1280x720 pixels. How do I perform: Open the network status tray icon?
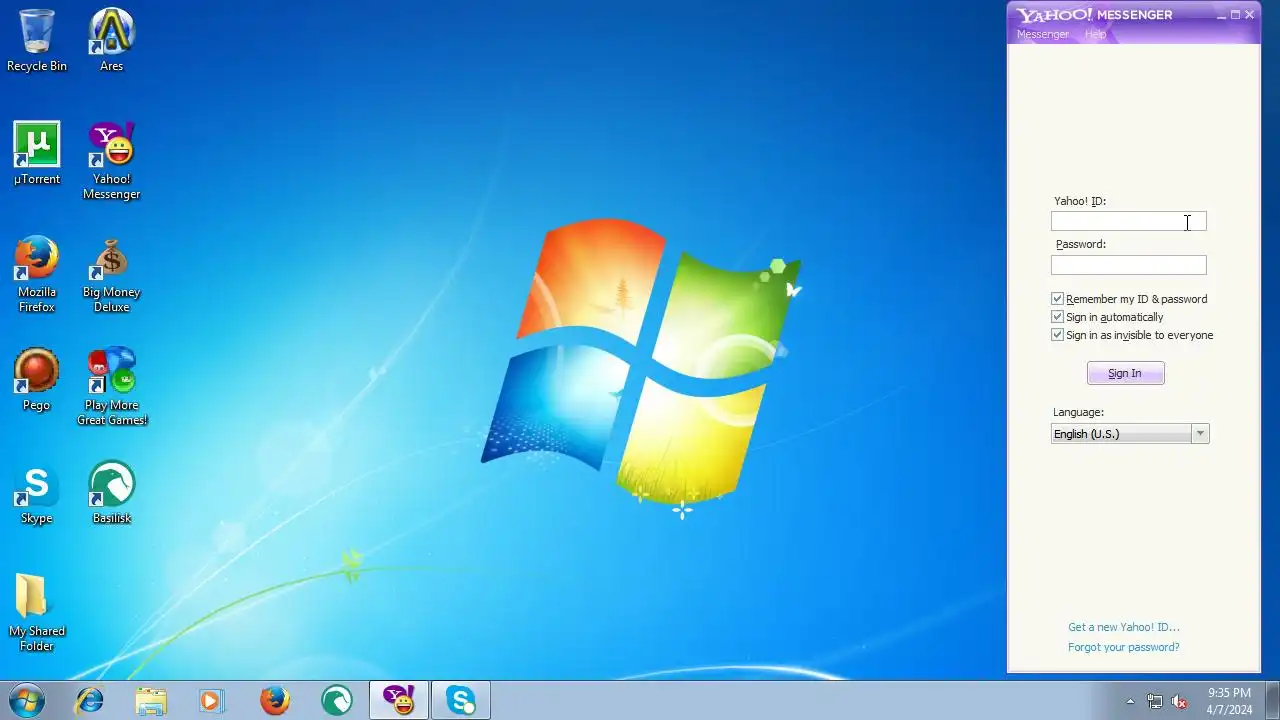coord(1155,701)
